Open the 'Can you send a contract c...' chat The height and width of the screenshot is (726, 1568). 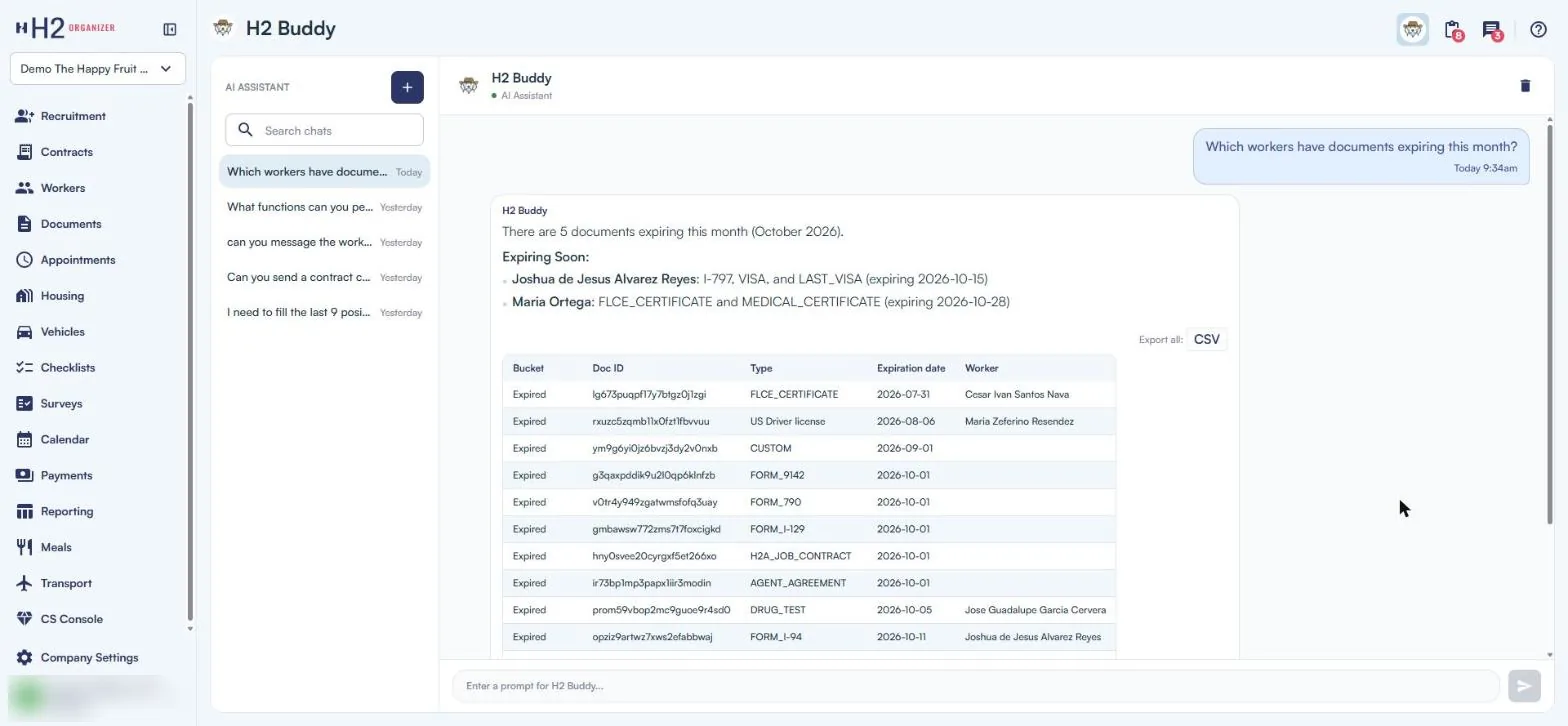(325, 277)
